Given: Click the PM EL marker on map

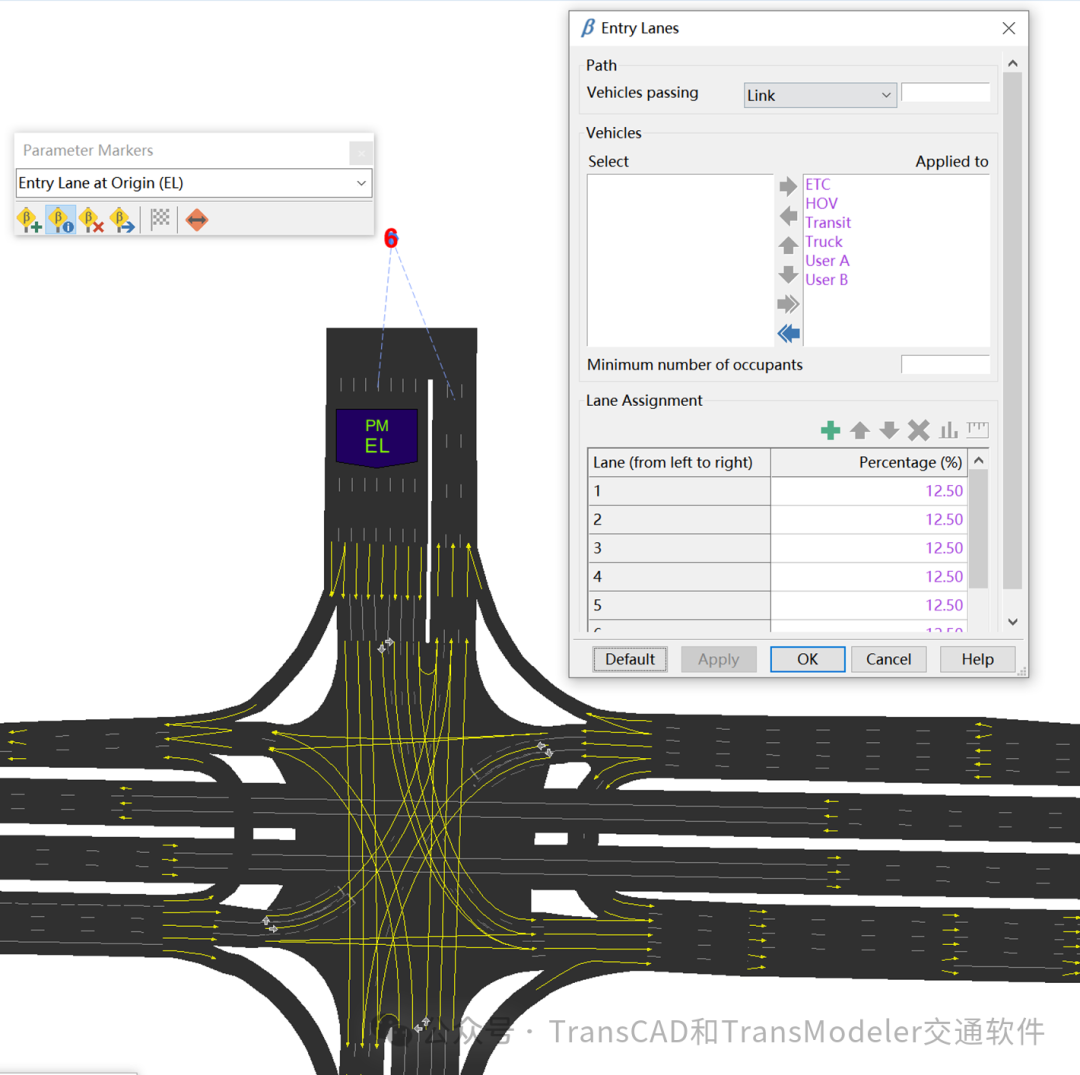Looking at the screenshot, I should pyautogui.click(x=377, y=437).
